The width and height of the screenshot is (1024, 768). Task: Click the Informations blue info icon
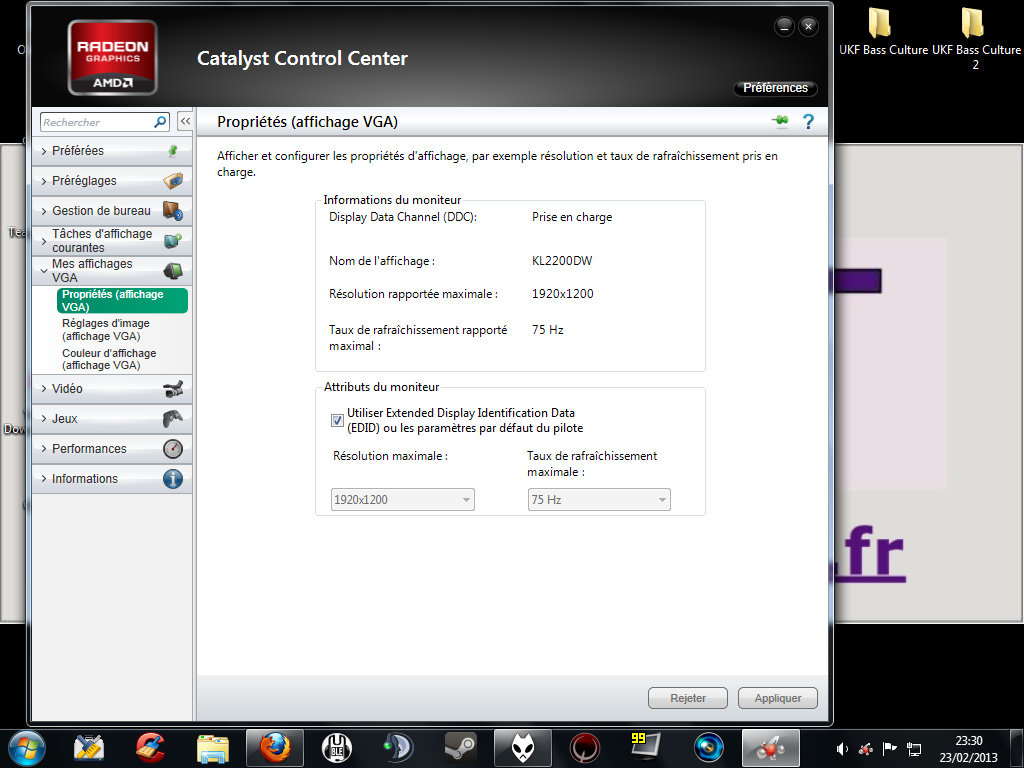pos(173,479)
